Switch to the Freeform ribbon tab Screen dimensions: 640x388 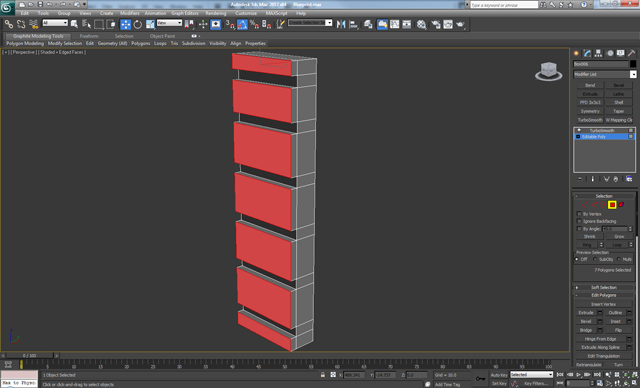point(89,36)
